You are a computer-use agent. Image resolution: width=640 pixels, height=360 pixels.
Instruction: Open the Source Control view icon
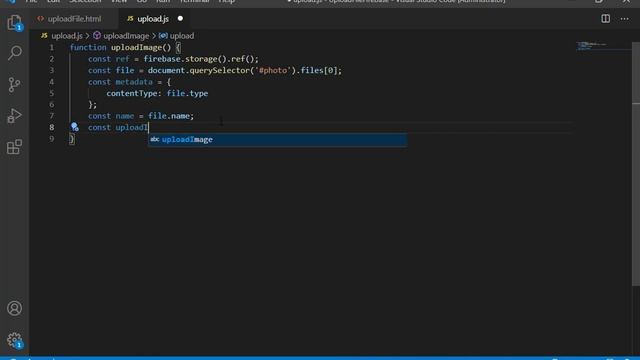tap(14, 84)
